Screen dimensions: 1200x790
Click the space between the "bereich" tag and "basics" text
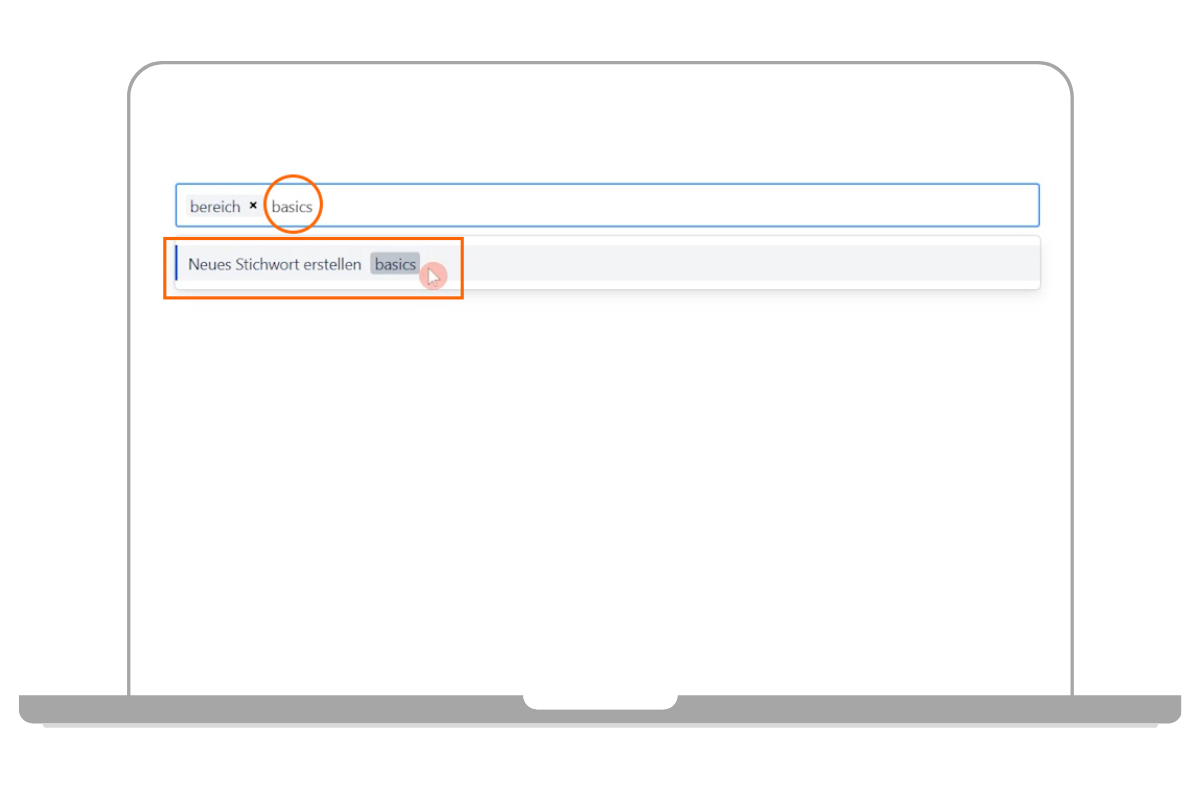pos(266,206)
